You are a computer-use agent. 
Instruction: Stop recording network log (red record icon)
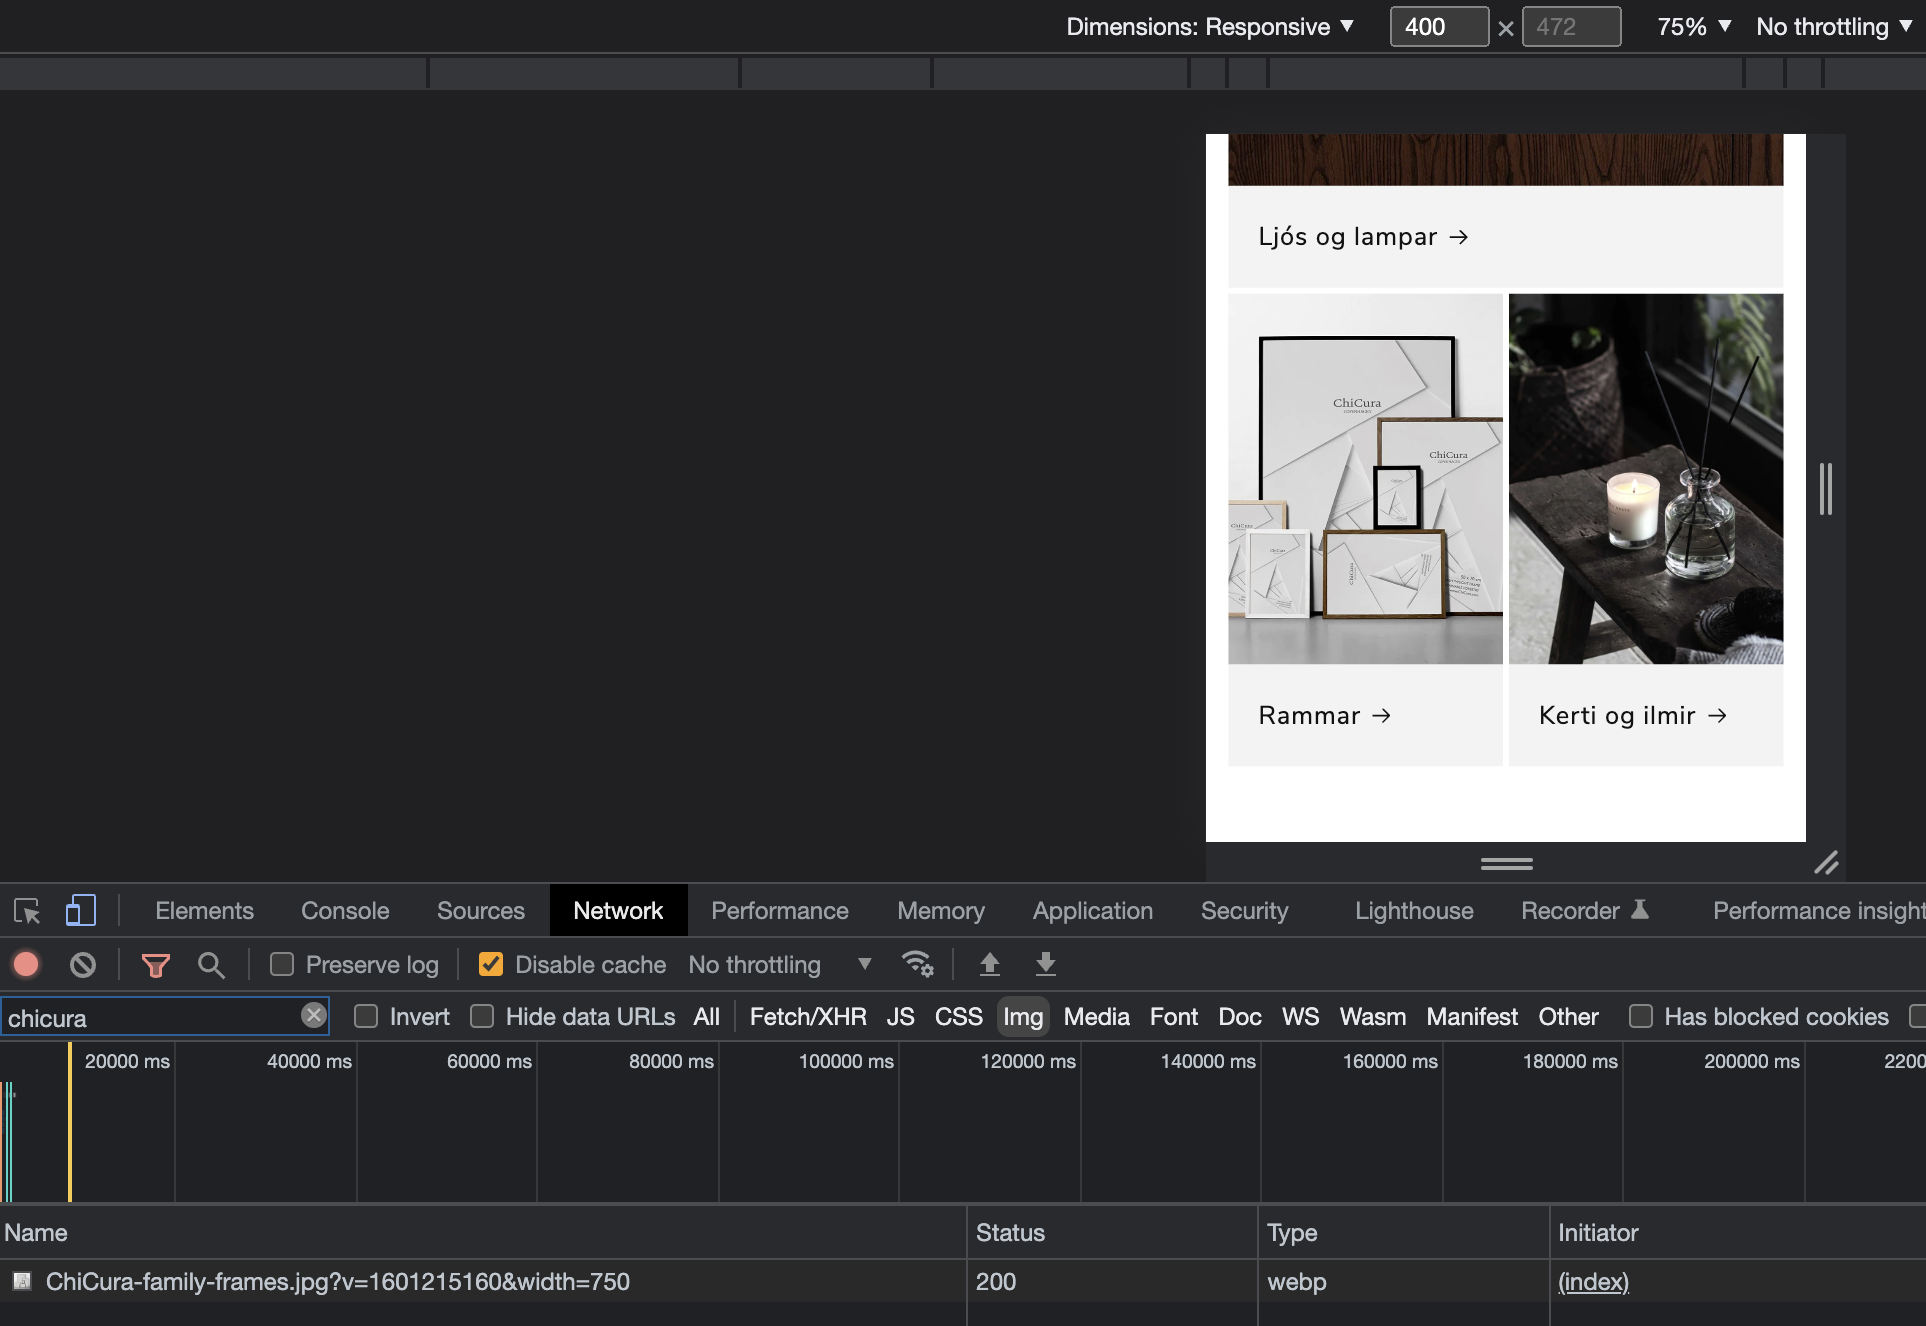tap(25, 964)
